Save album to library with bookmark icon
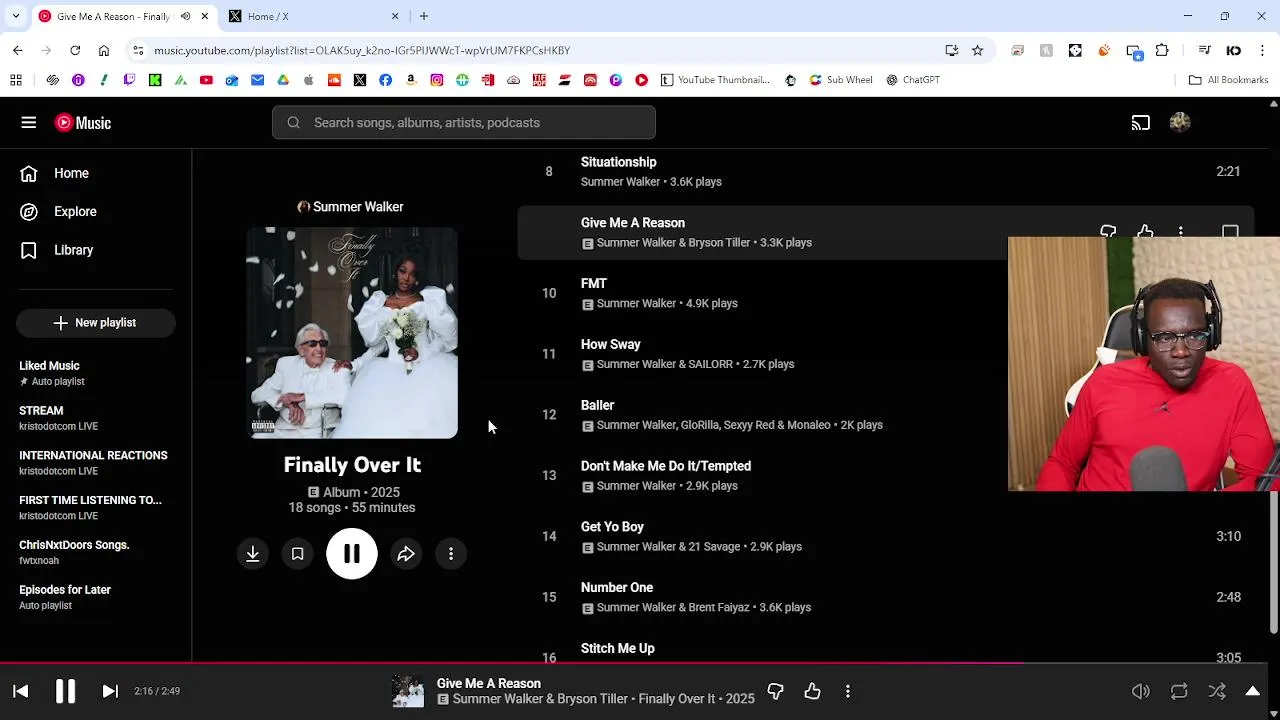Image resolution: width=1280 pixels, height=720 pixels. pos(297,554)
